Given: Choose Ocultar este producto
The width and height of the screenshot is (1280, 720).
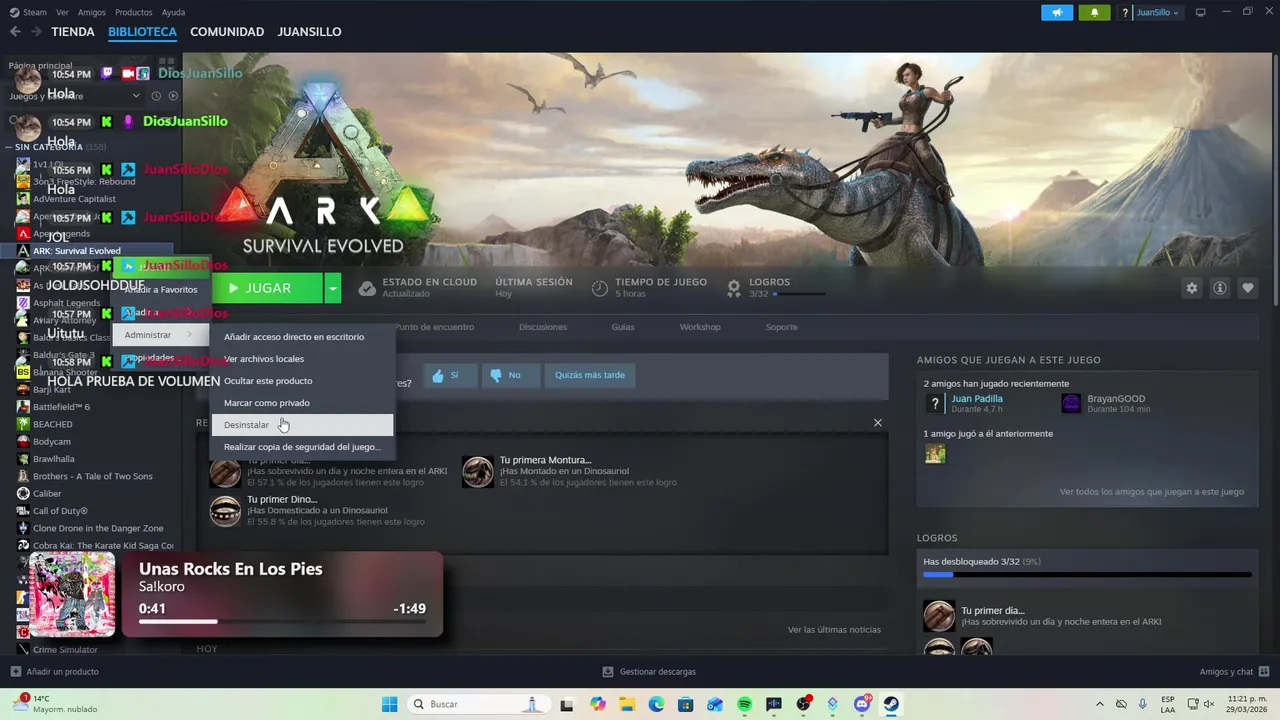Looking at the screenshot, I should [302, 381].
